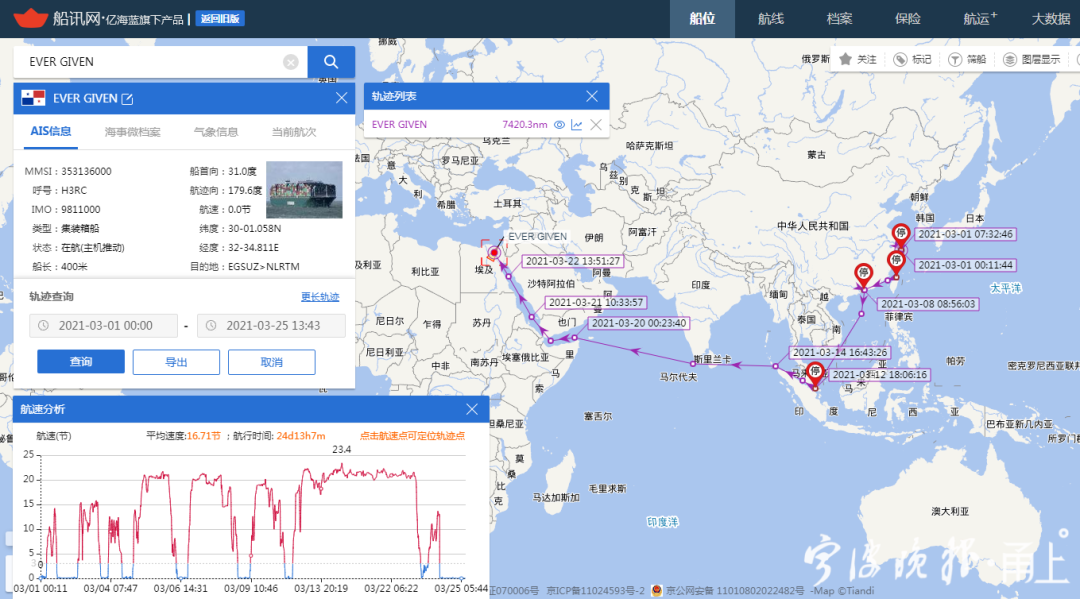The image size is (1080, 599).
Task: Switch to the 海事微档案 tab
Action: [132, 131]
